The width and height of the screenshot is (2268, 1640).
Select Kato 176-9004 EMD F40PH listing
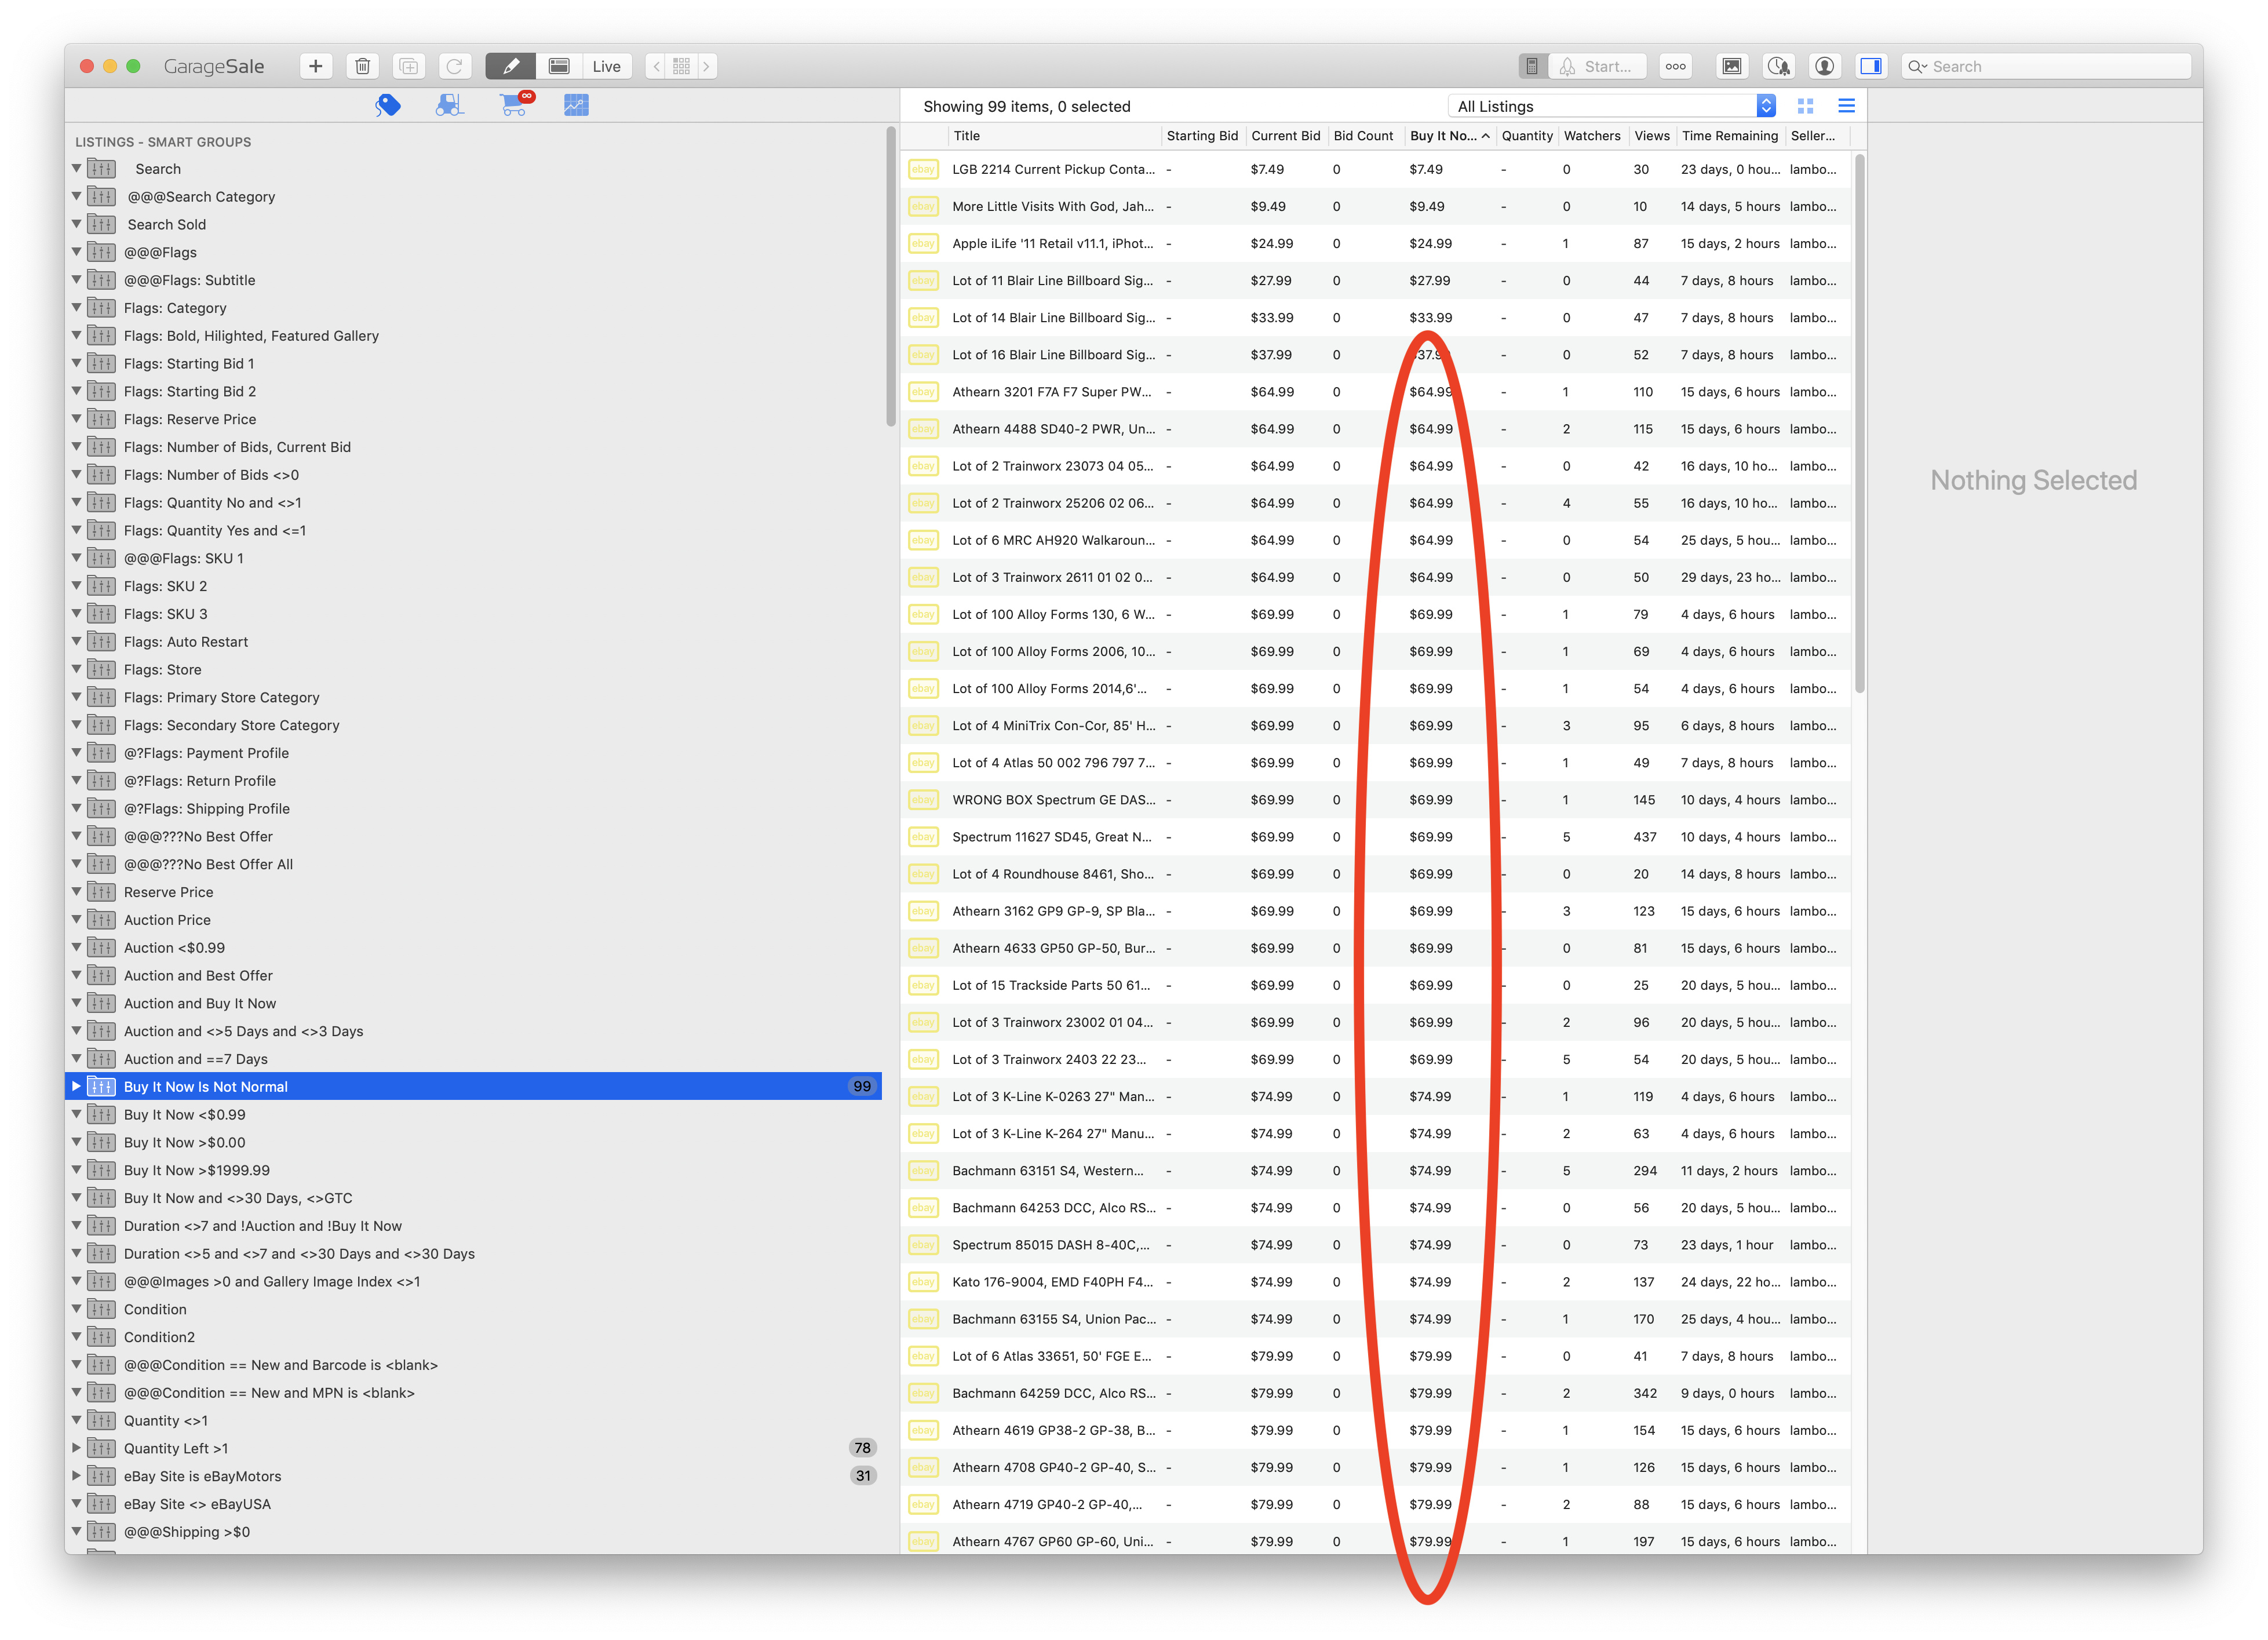tap(1376, 1282)
